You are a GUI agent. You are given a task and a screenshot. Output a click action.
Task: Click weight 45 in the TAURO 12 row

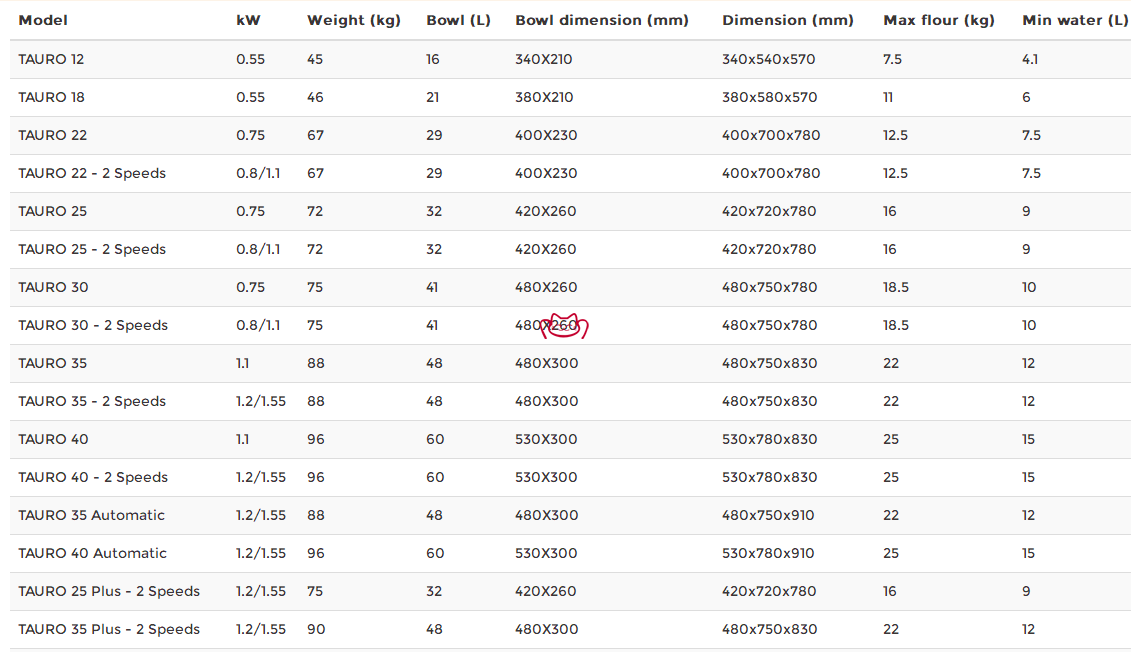pos(315,59)
